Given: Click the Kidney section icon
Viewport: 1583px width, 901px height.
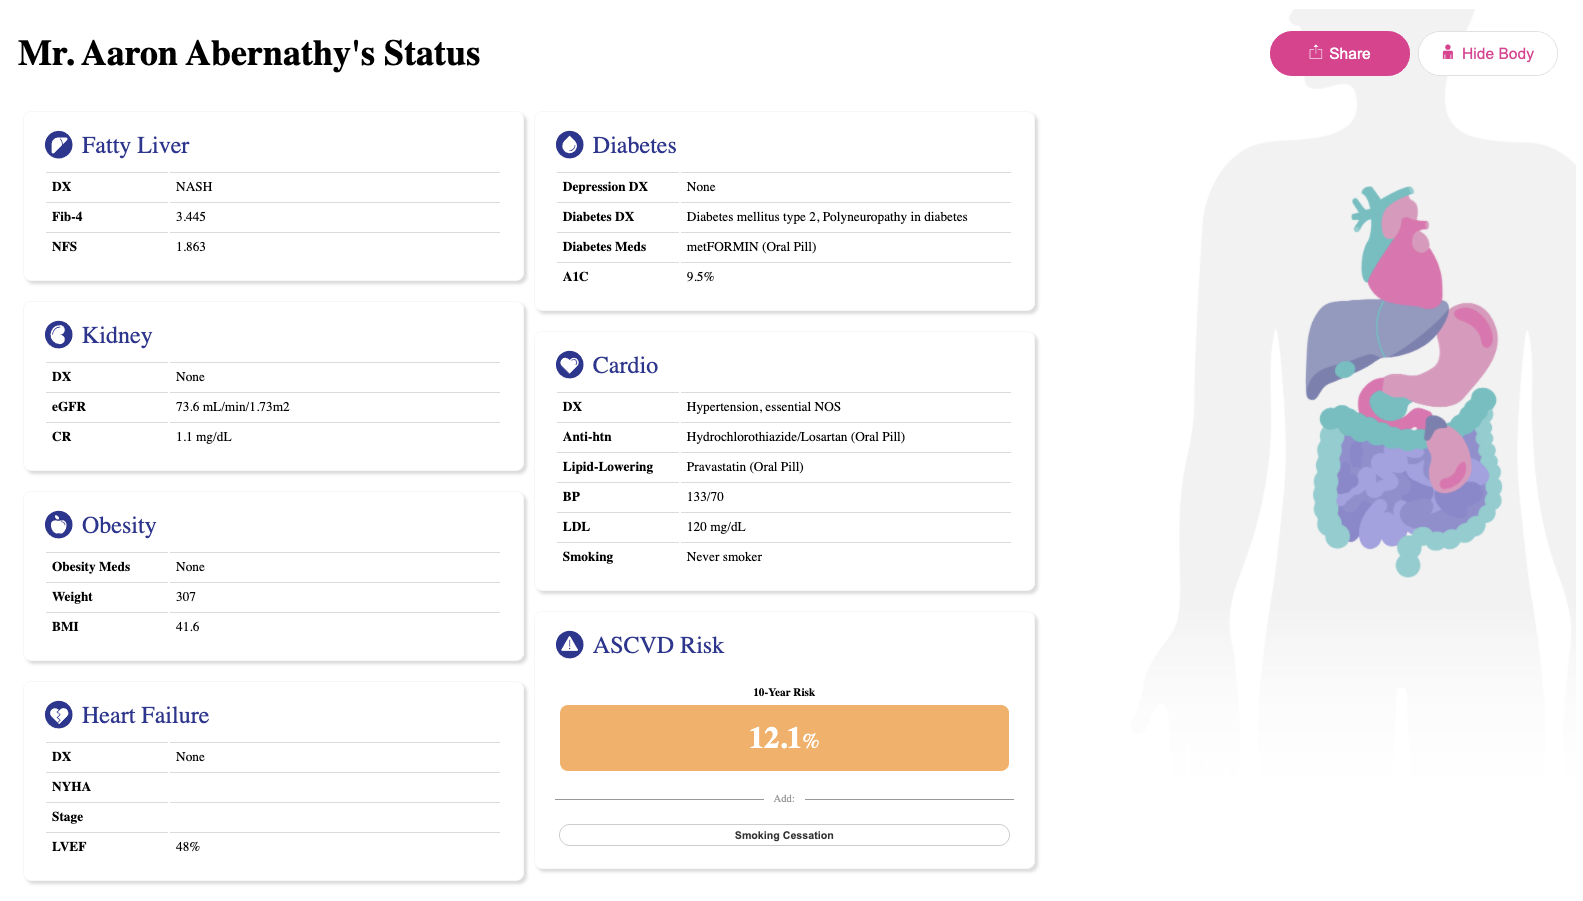Looking at the screenshot, I should 59,335.
